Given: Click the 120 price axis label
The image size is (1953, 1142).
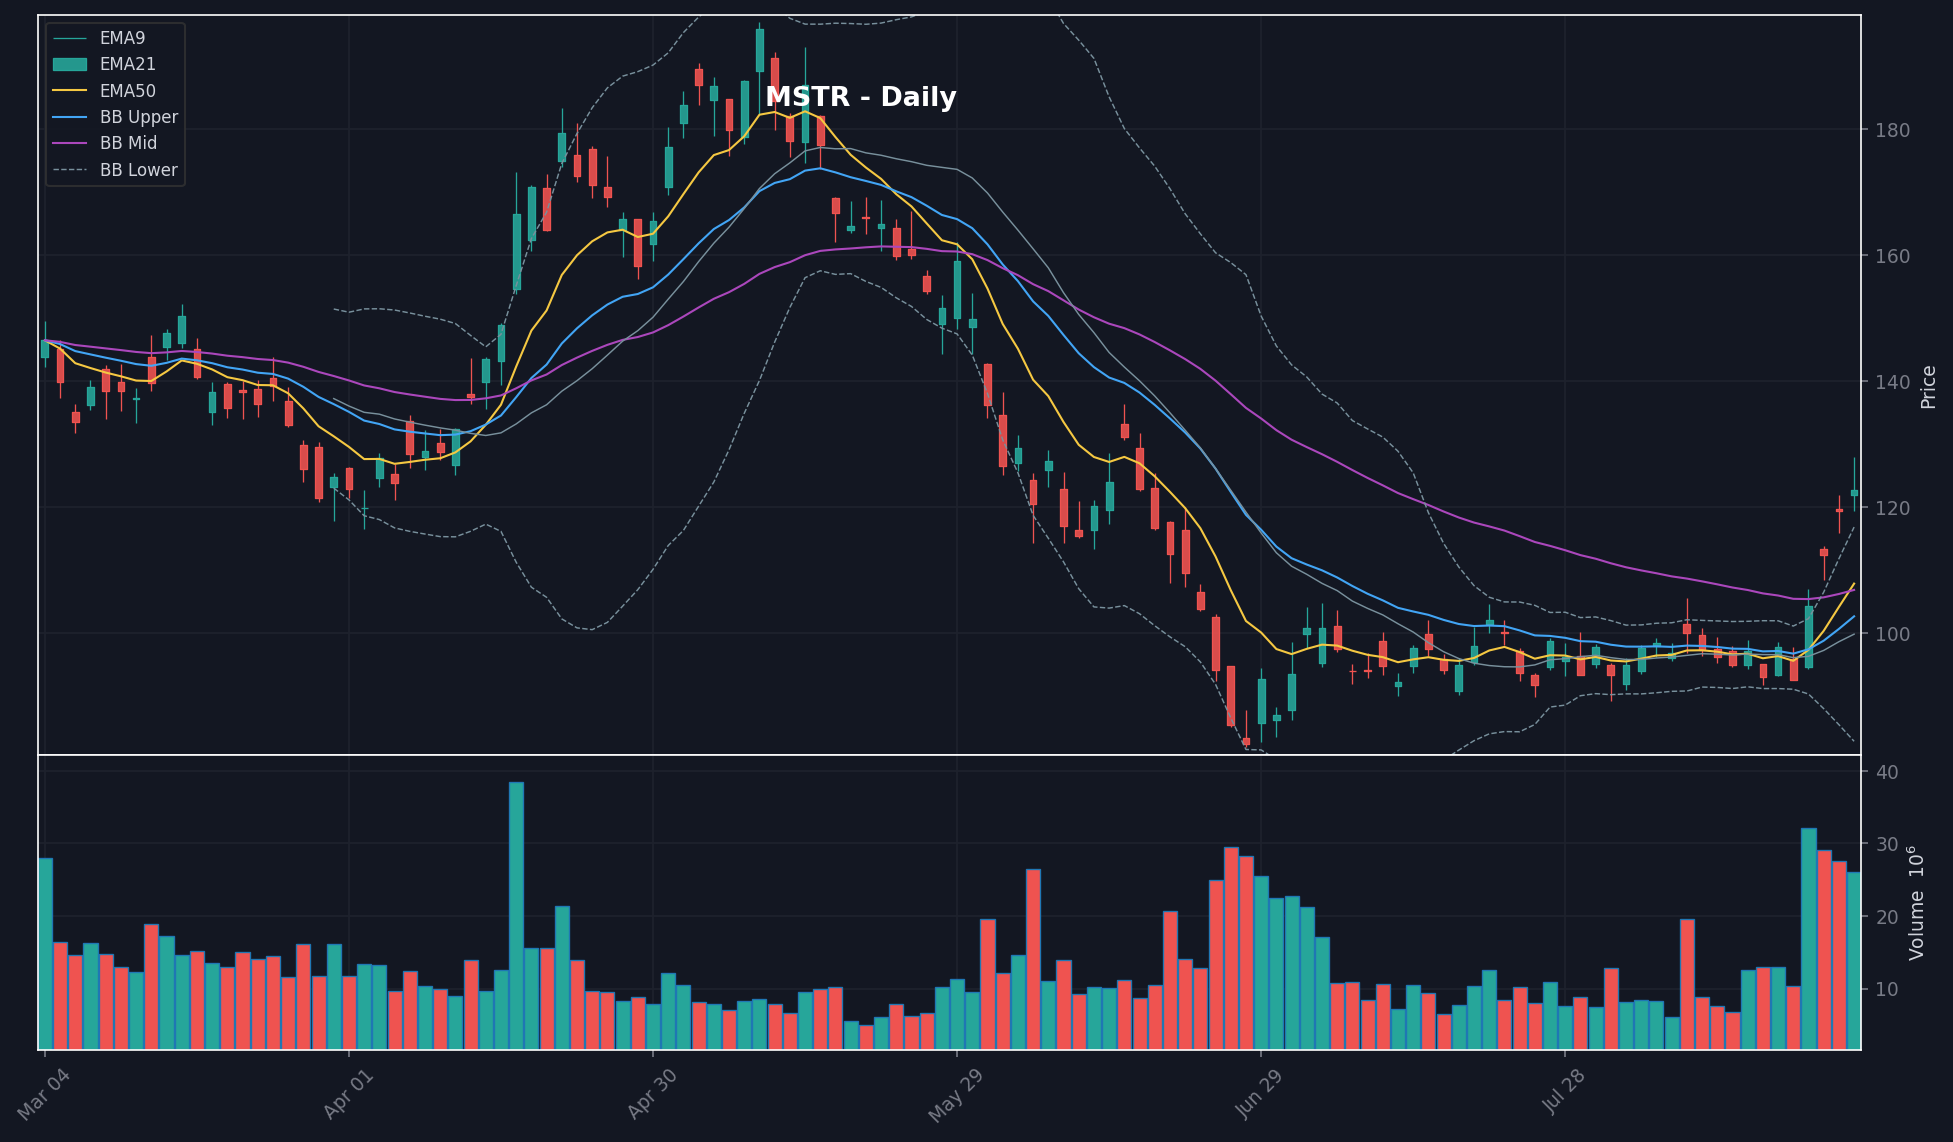Looking at the screenshot, I should 1892,508.
